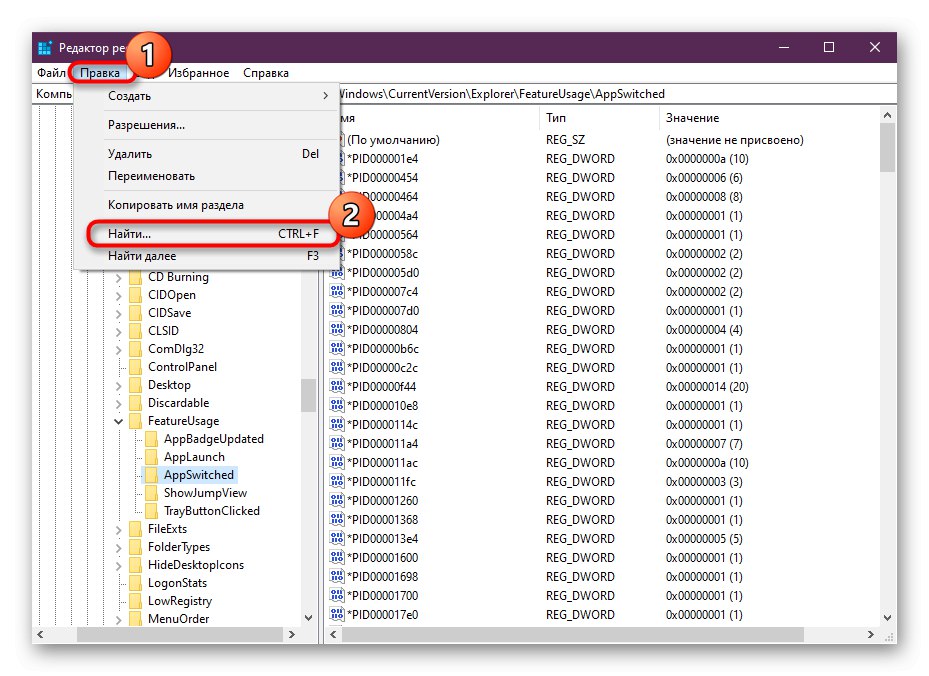Expand the CIDSave key
This screenshot has height=676, width=929.
(x=118, y=313)
